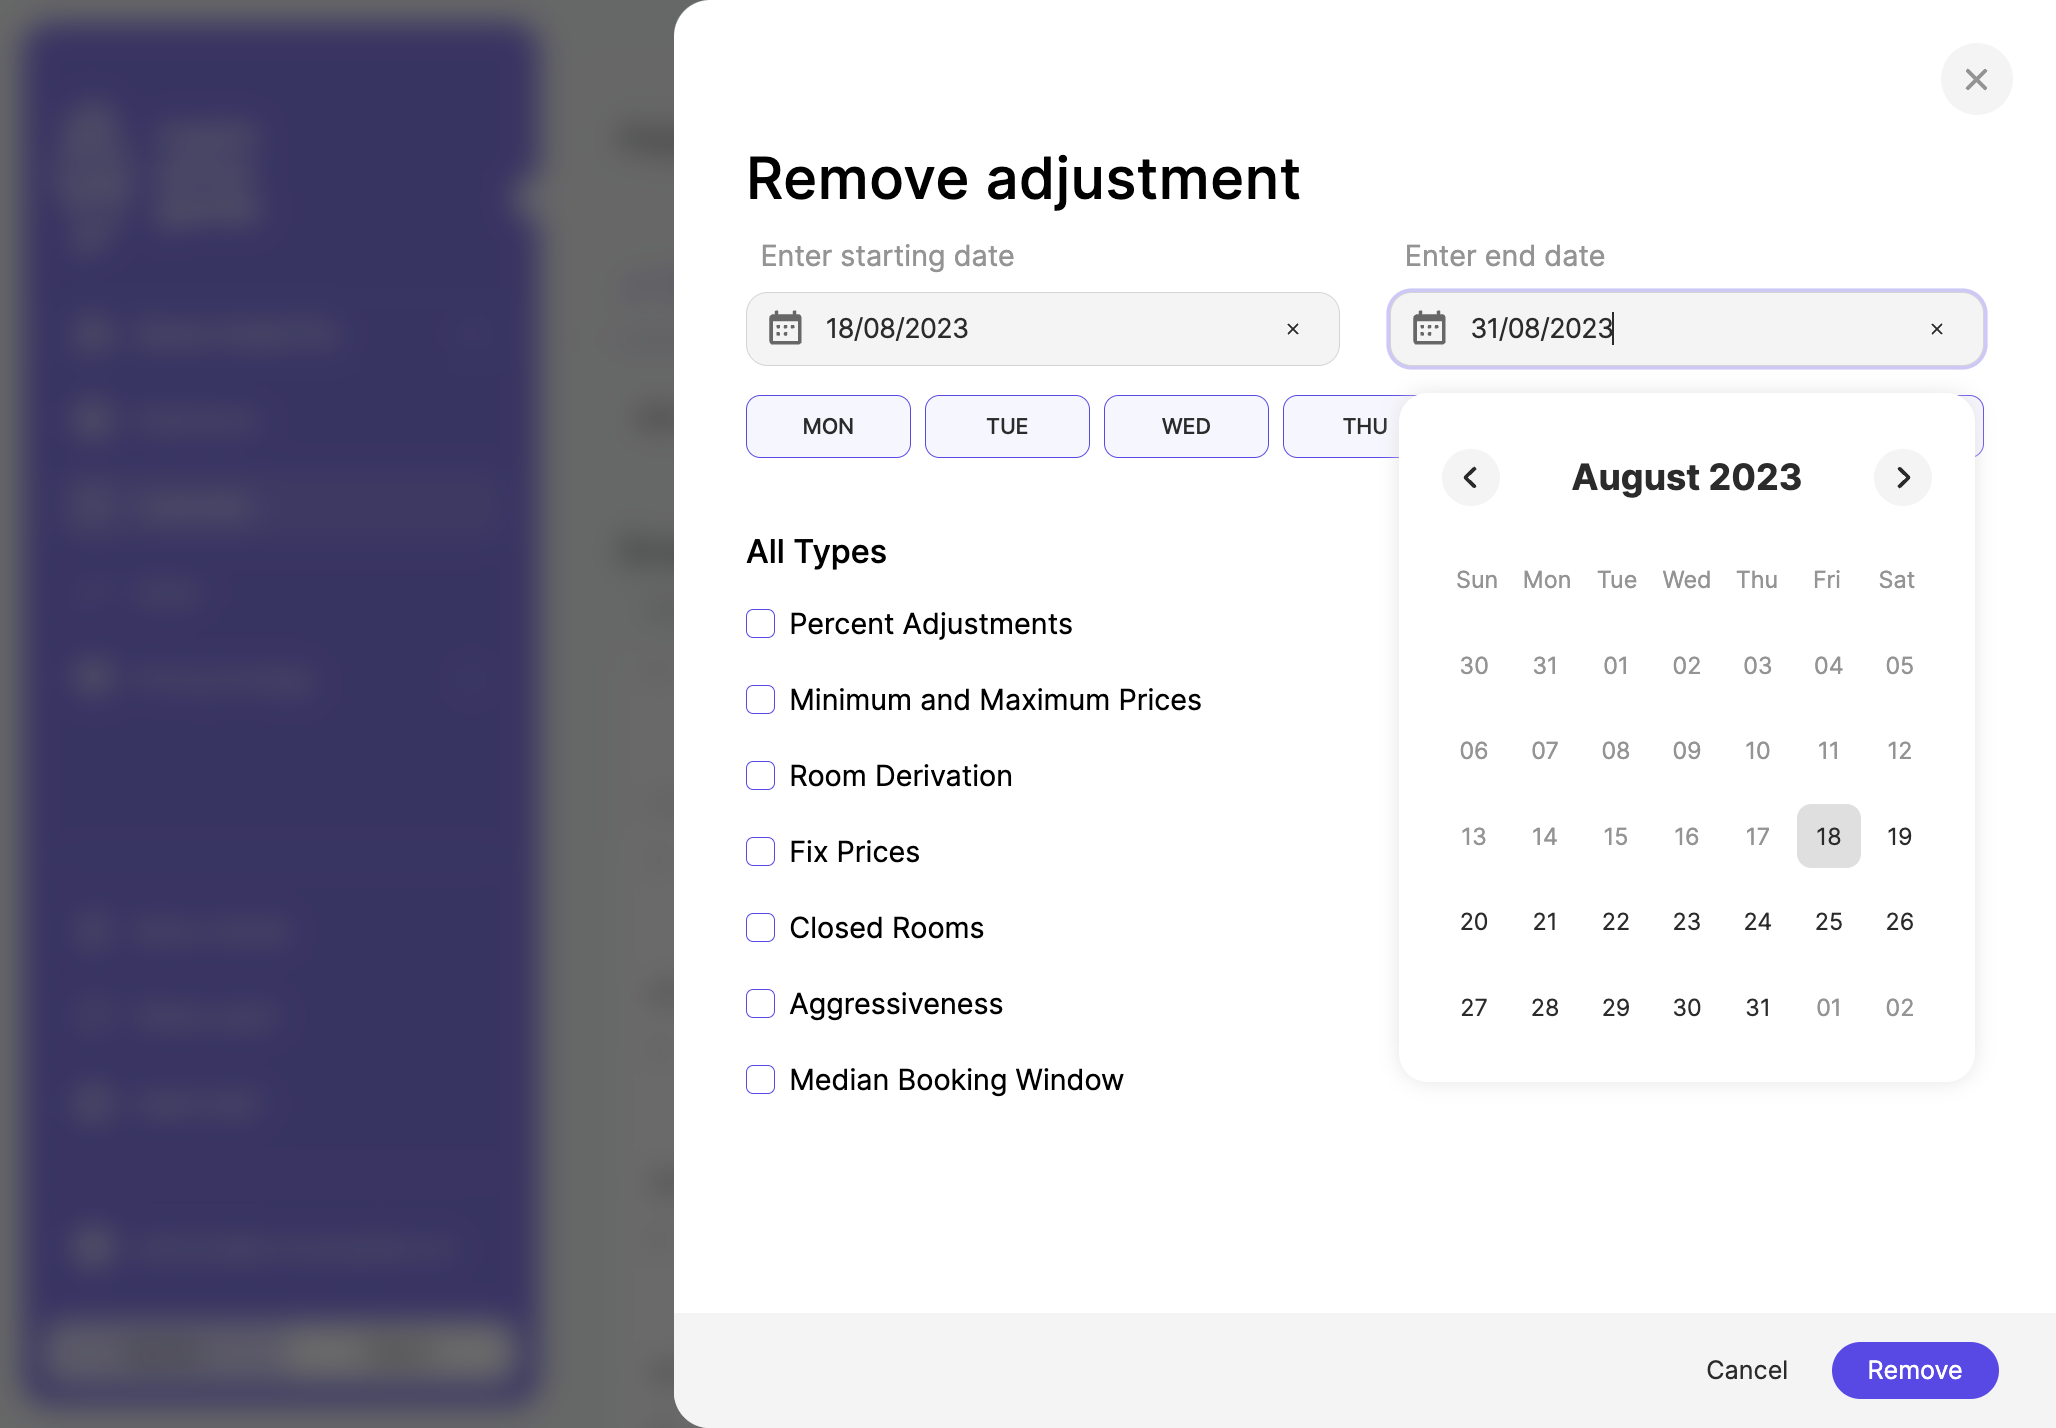Image resolution: width=2056 pixels, height=1428 pixels.
Task: Pick August 28 in the calendar
Action: (x=1544, y=1007)
